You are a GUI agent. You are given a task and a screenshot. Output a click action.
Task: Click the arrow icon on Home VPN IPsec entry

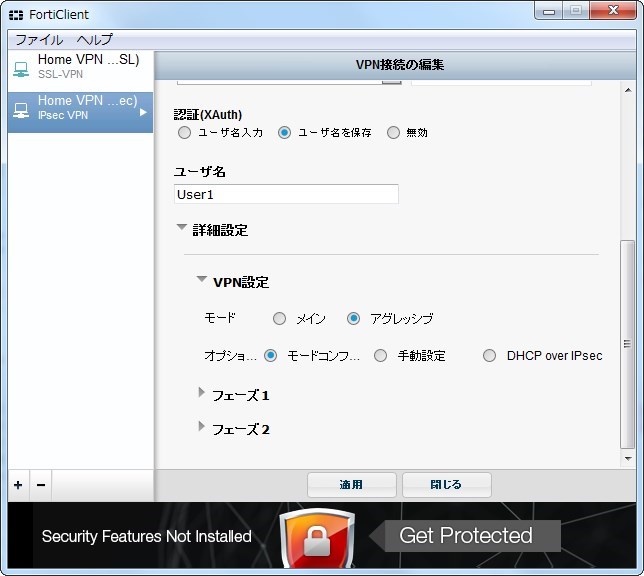(143, 112)
